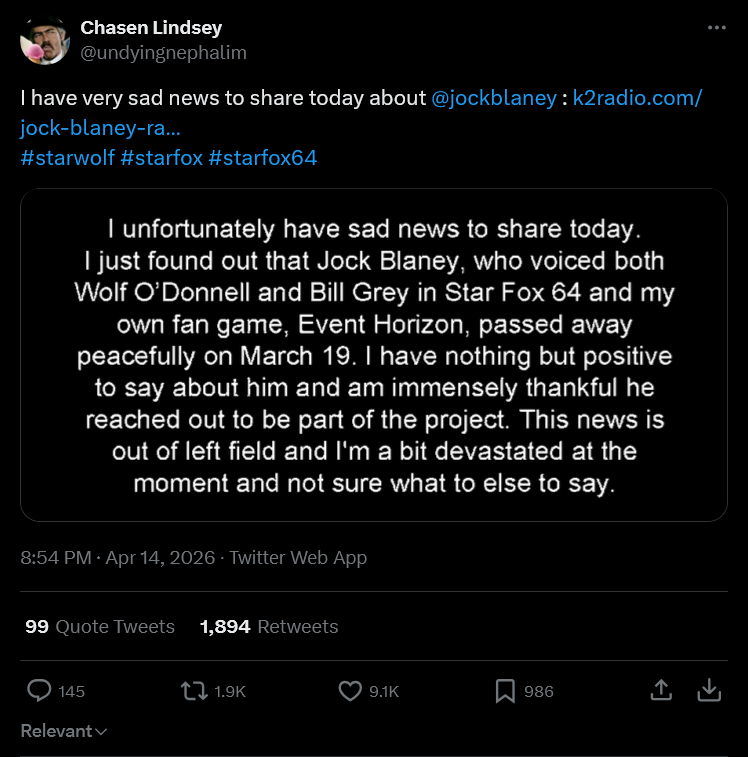
Task: Open the three-dot more options menu
Action: tap(716, 28)
